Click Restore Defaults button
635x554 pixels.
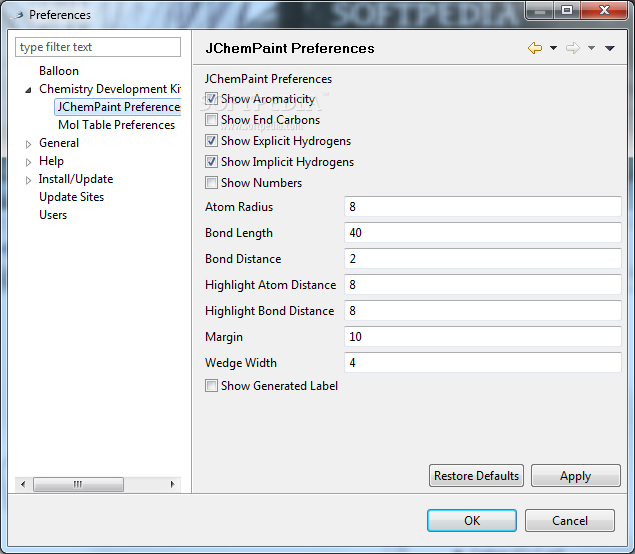click(476, 476)
